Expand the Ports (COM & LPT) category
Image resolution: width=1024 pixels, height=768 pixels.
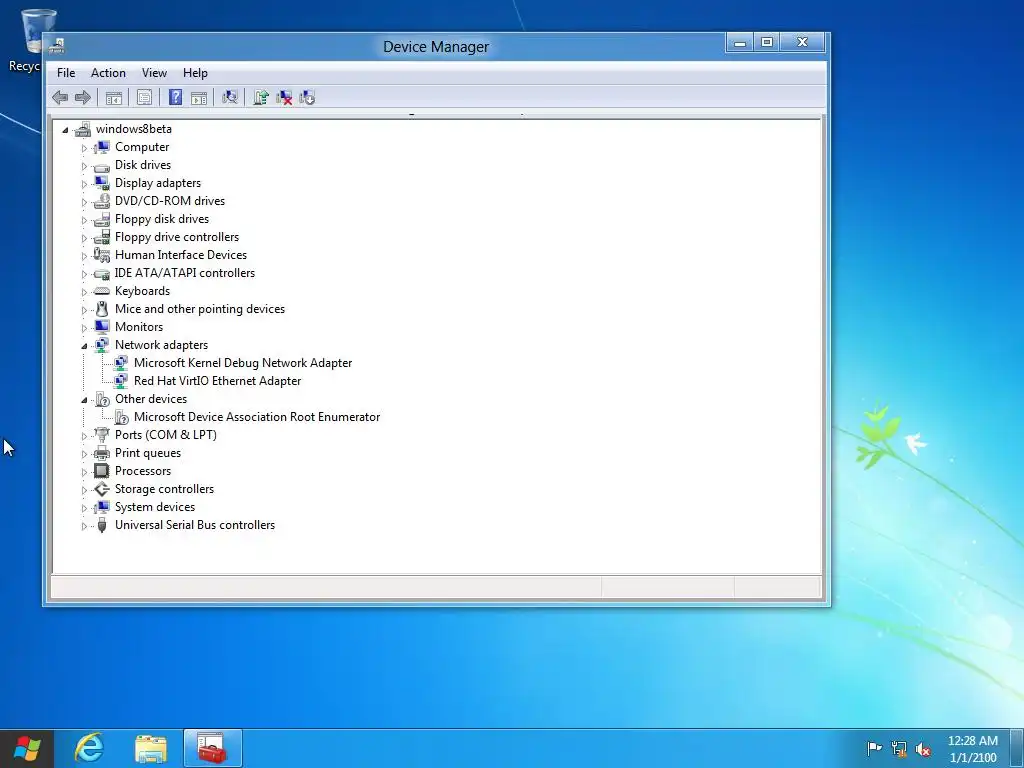point(84,436)
